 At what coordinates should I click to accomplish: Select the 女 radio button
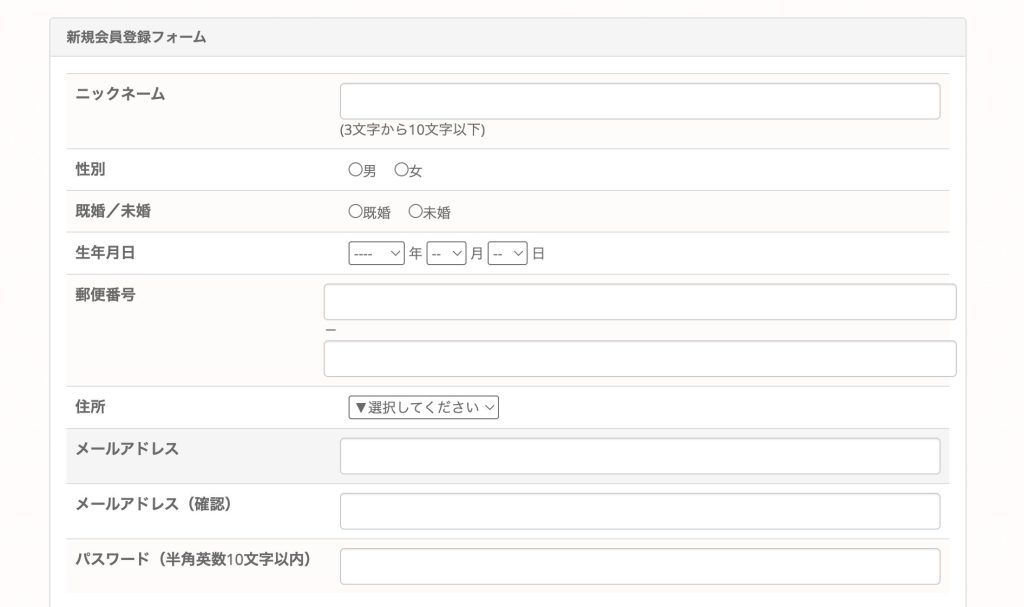tap(401, 170)
